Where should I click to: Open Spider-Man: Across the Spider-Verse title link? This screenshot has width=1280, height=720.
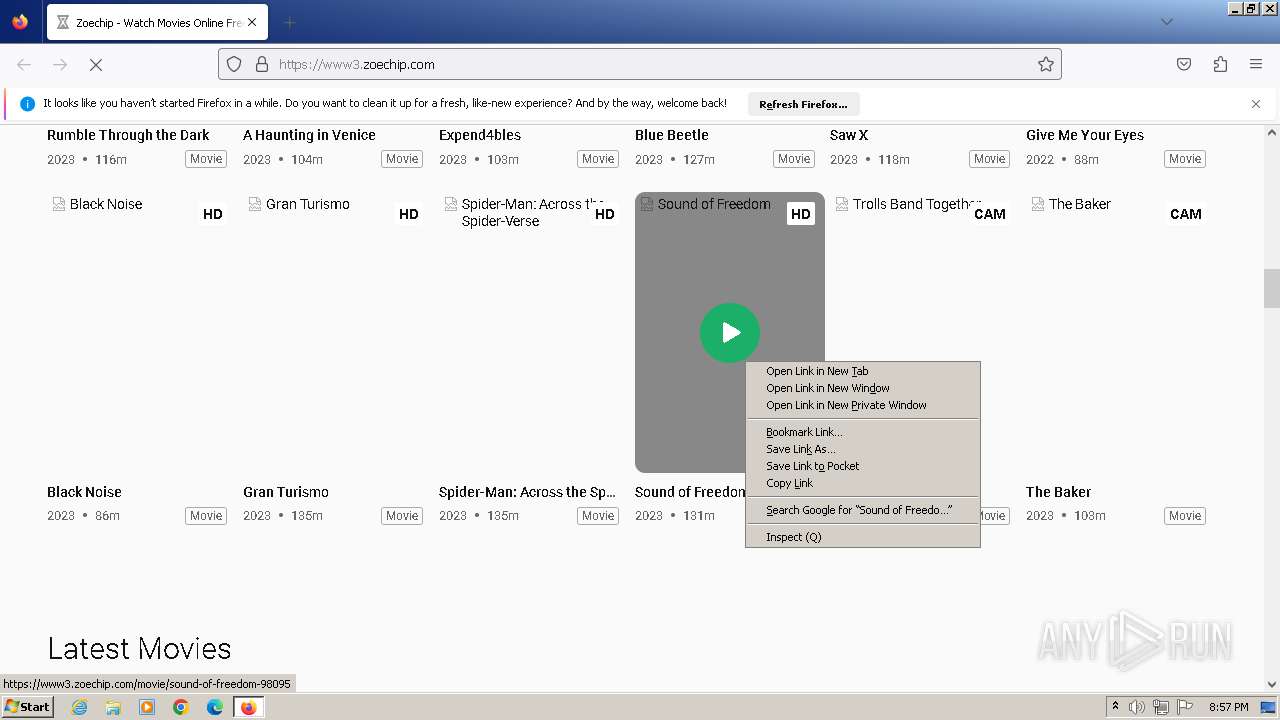(x=527, y=492)
